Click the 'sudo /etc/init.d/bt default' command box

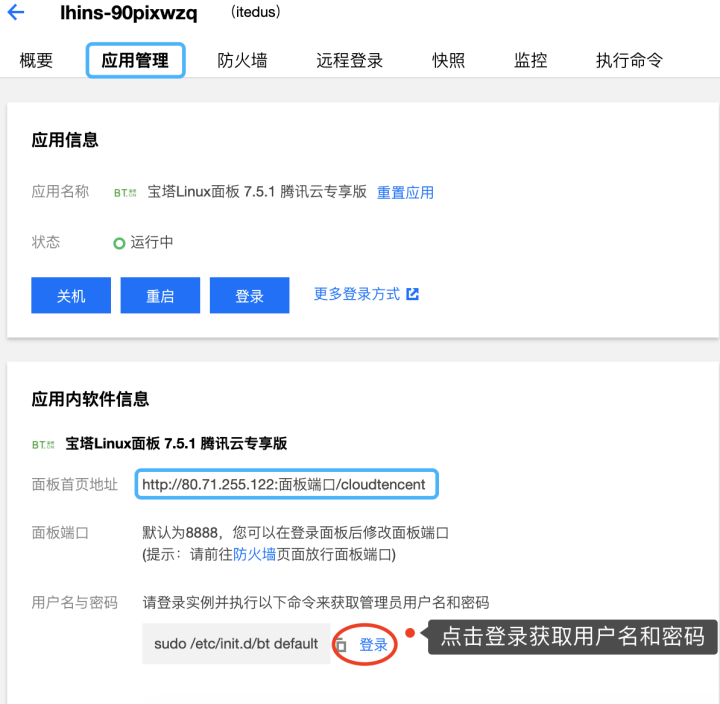pyautogui.click(x=236, y=644)
